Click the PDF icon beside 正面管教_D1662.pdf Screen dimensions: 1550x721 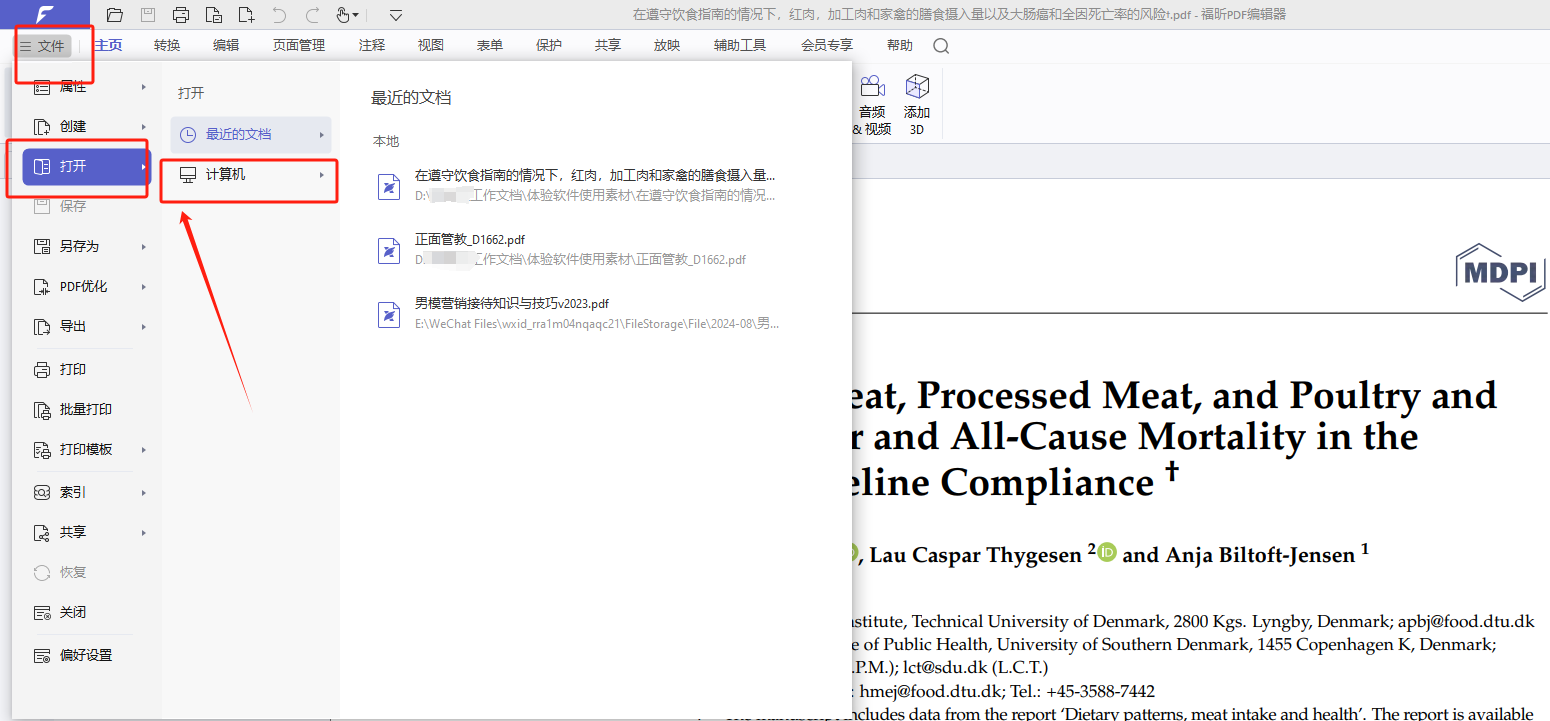389,251
